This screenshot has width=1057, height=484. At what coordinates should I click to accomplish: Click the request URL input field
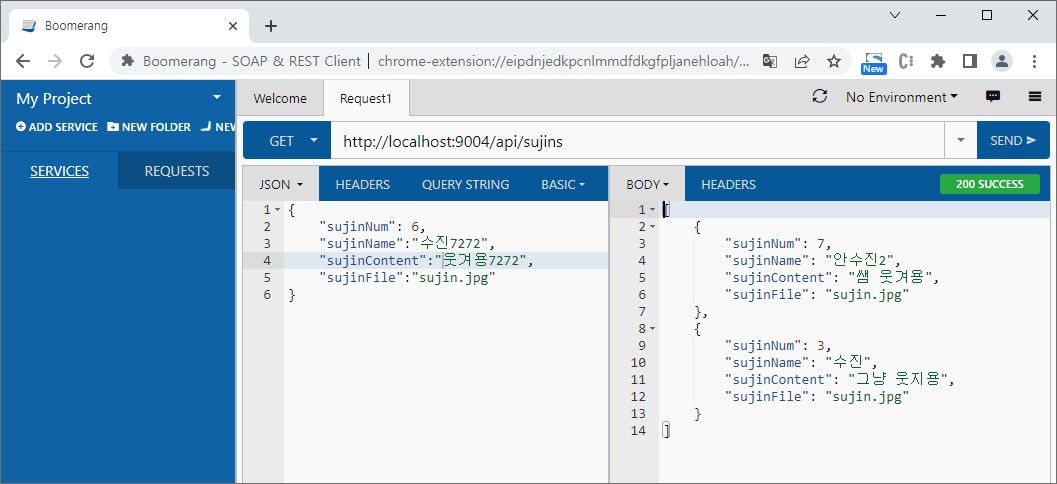click(x=638, y=140)
